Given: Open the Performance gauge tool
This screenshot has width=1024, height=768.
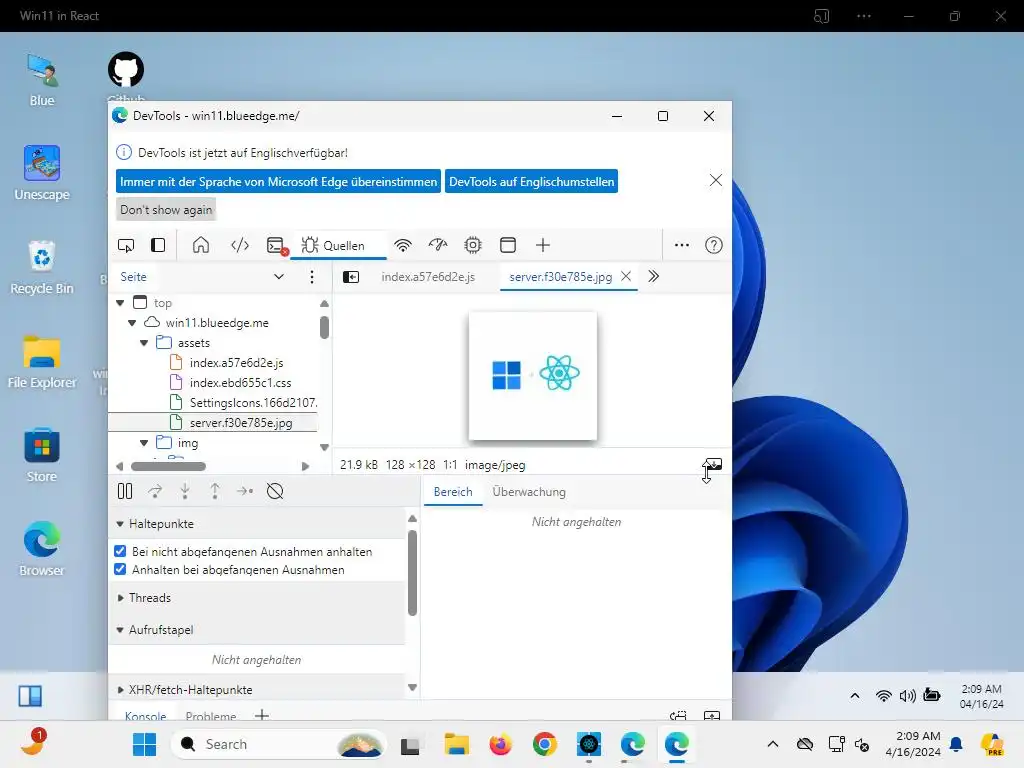Looking at the screenshot, I should point(438,246).
